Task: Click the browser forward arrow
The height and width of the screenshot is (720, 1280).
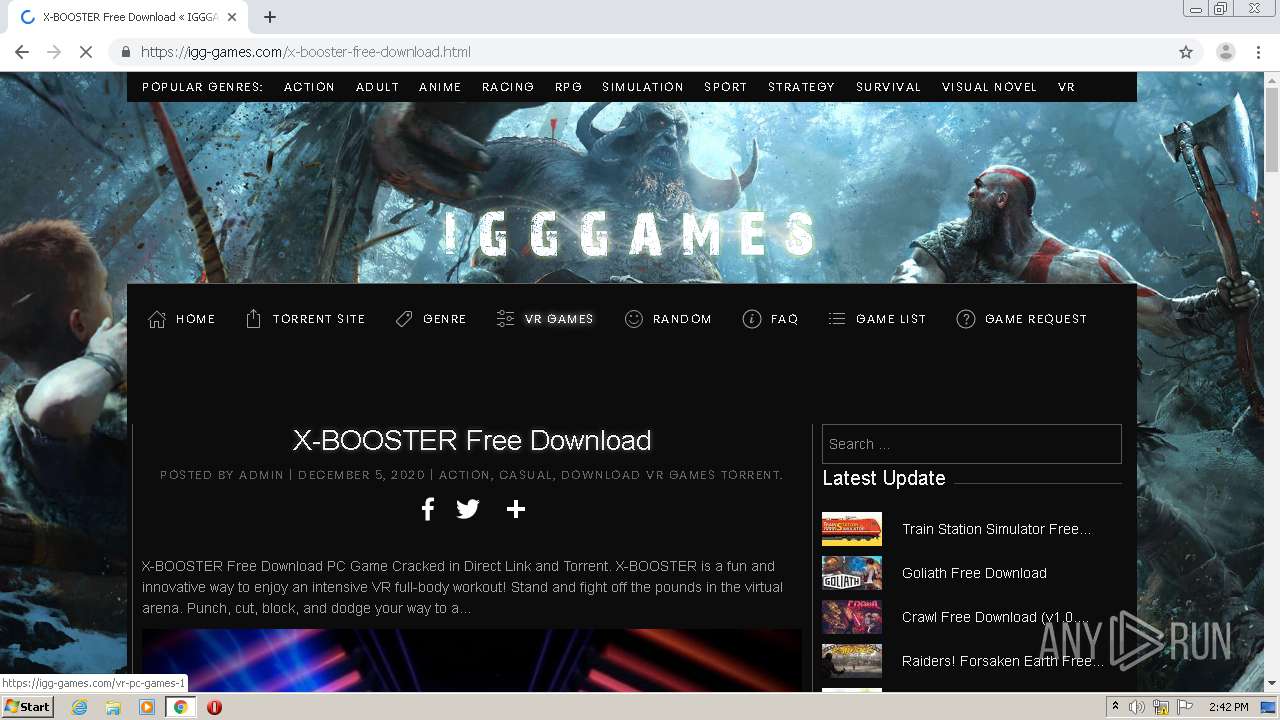Action: click(x=54, y=52)
